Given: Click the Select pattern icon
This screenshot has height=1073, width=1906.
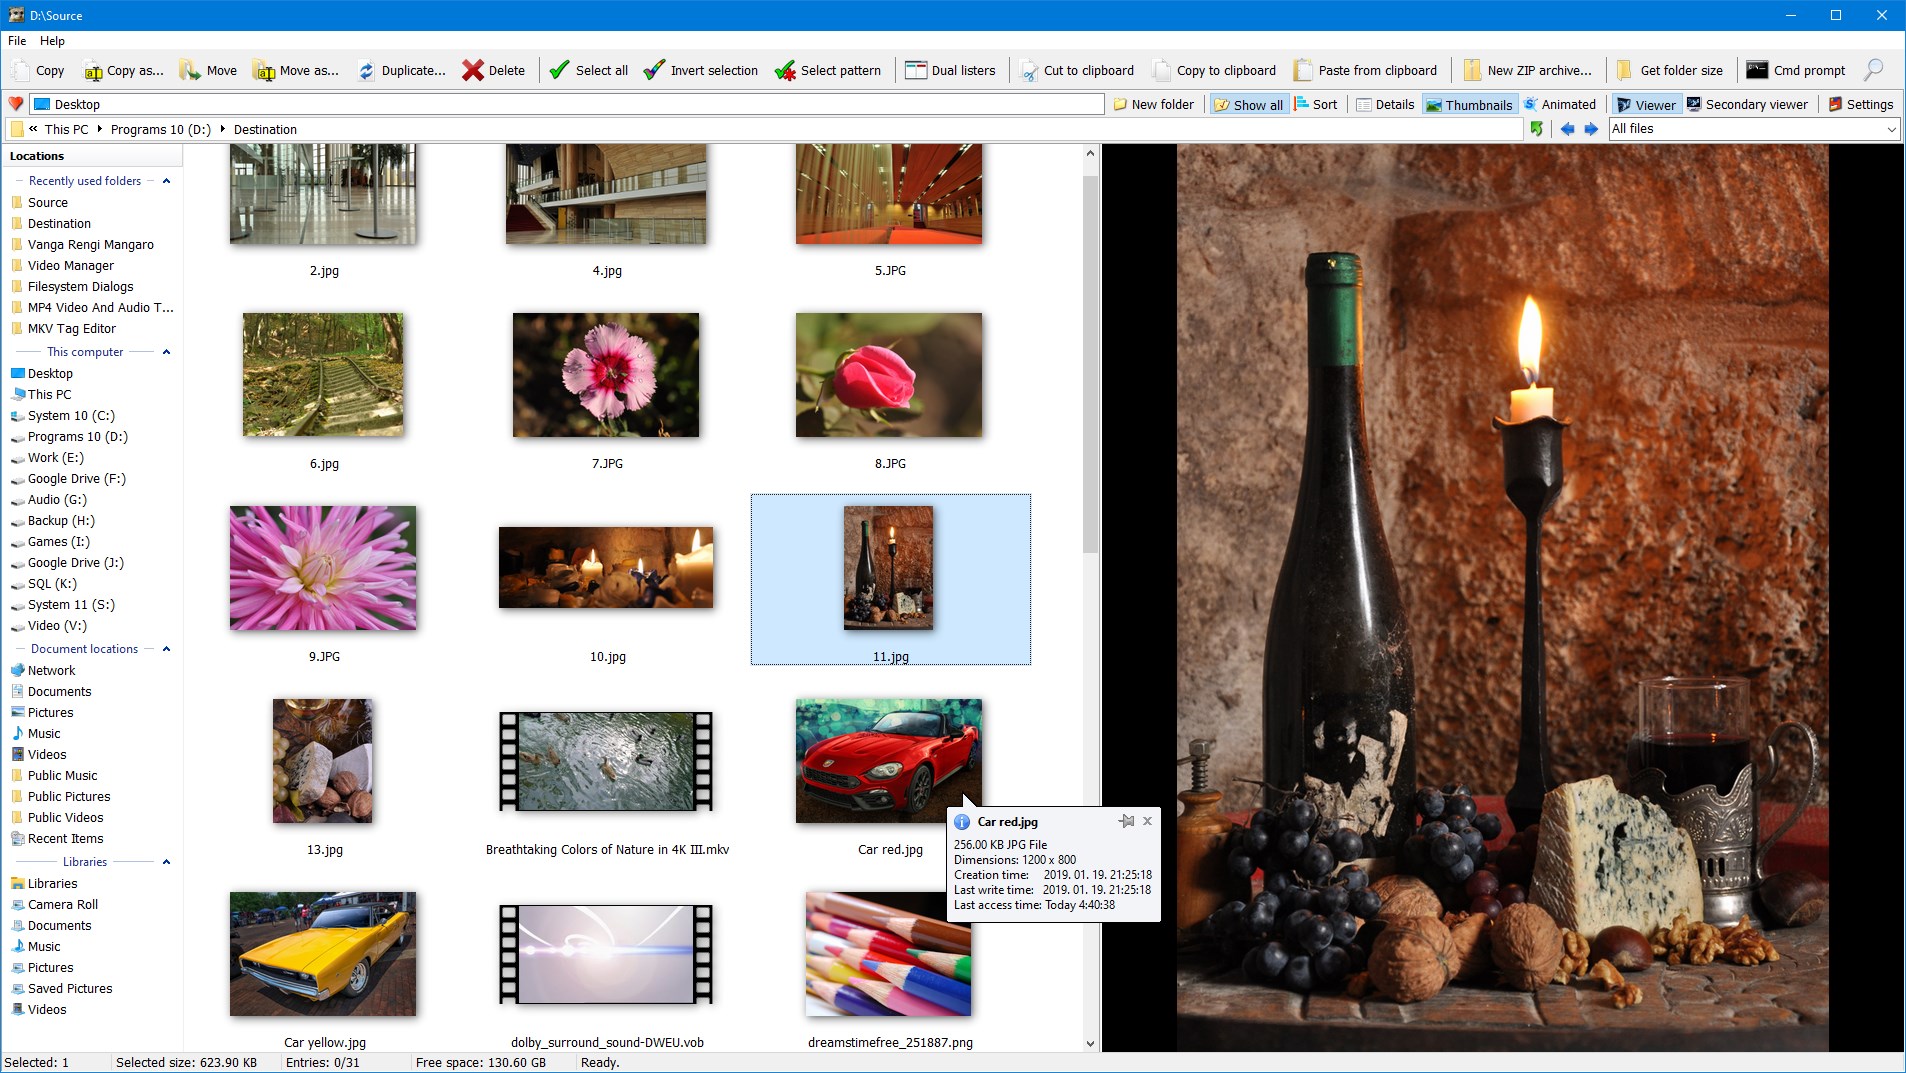Looking at the screenshot, I should (x=785, y=70).
